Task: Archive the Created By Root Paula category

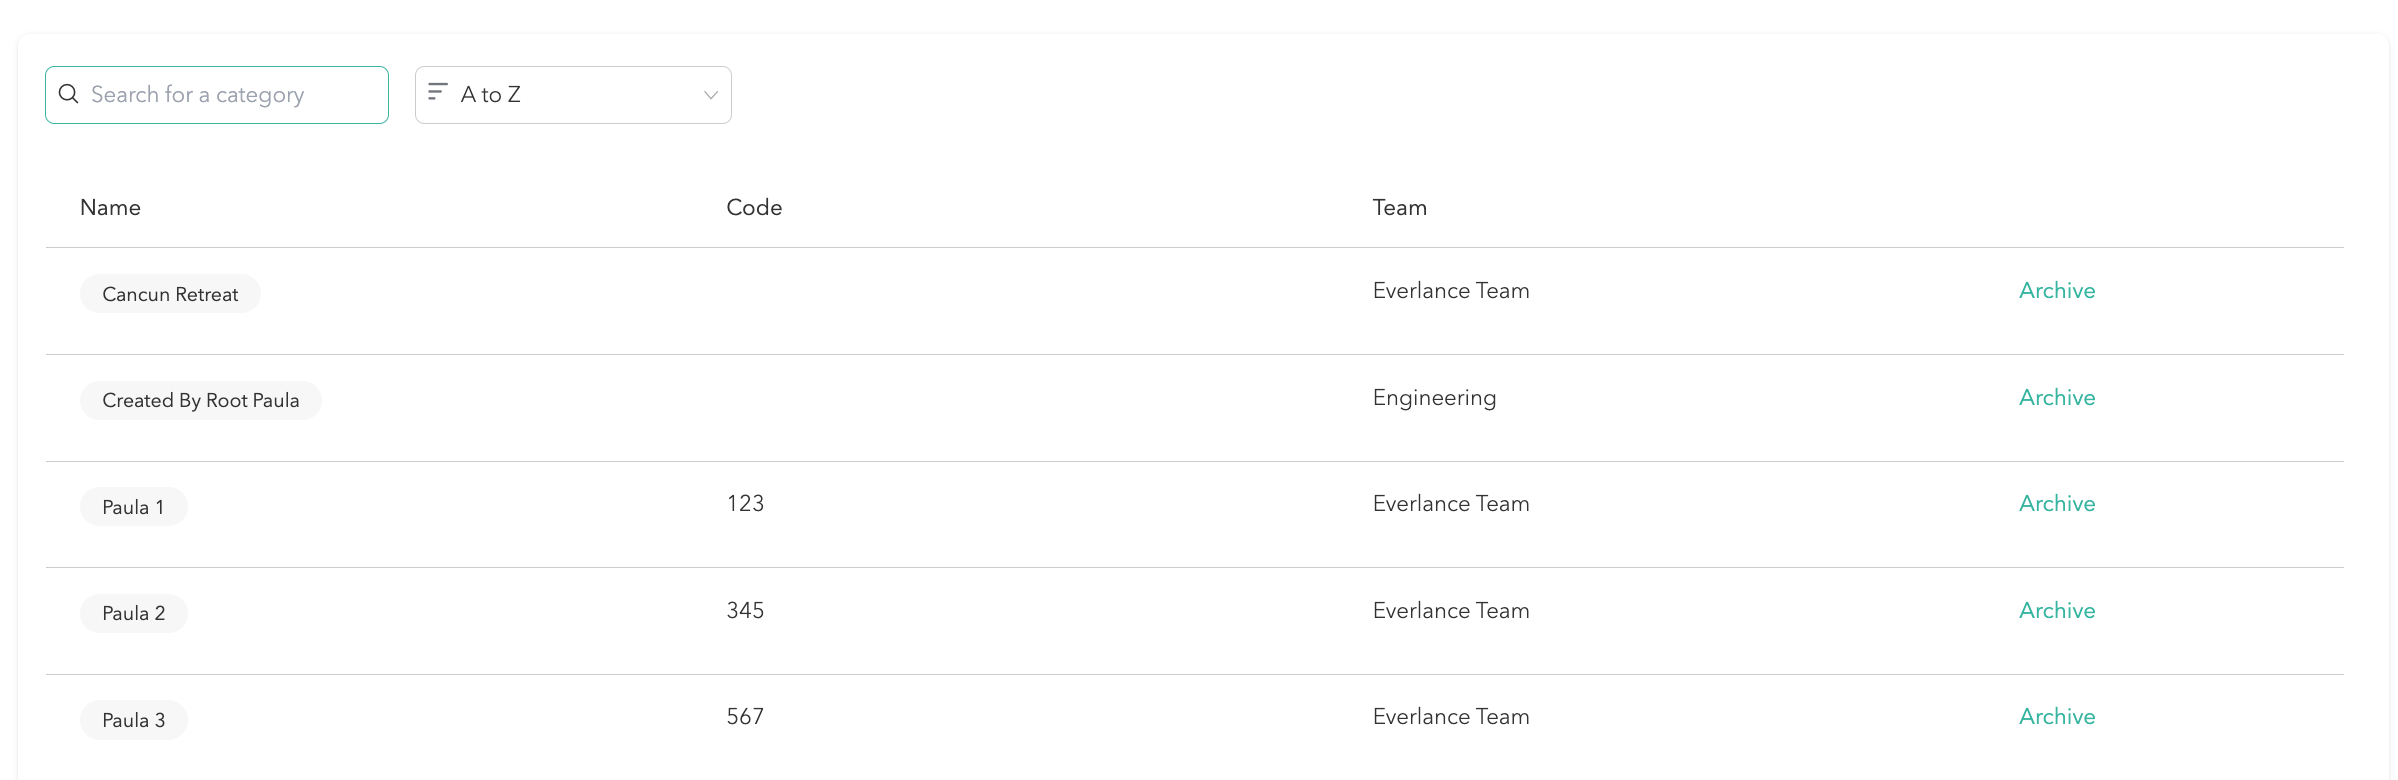Action: pos(2056,398)
